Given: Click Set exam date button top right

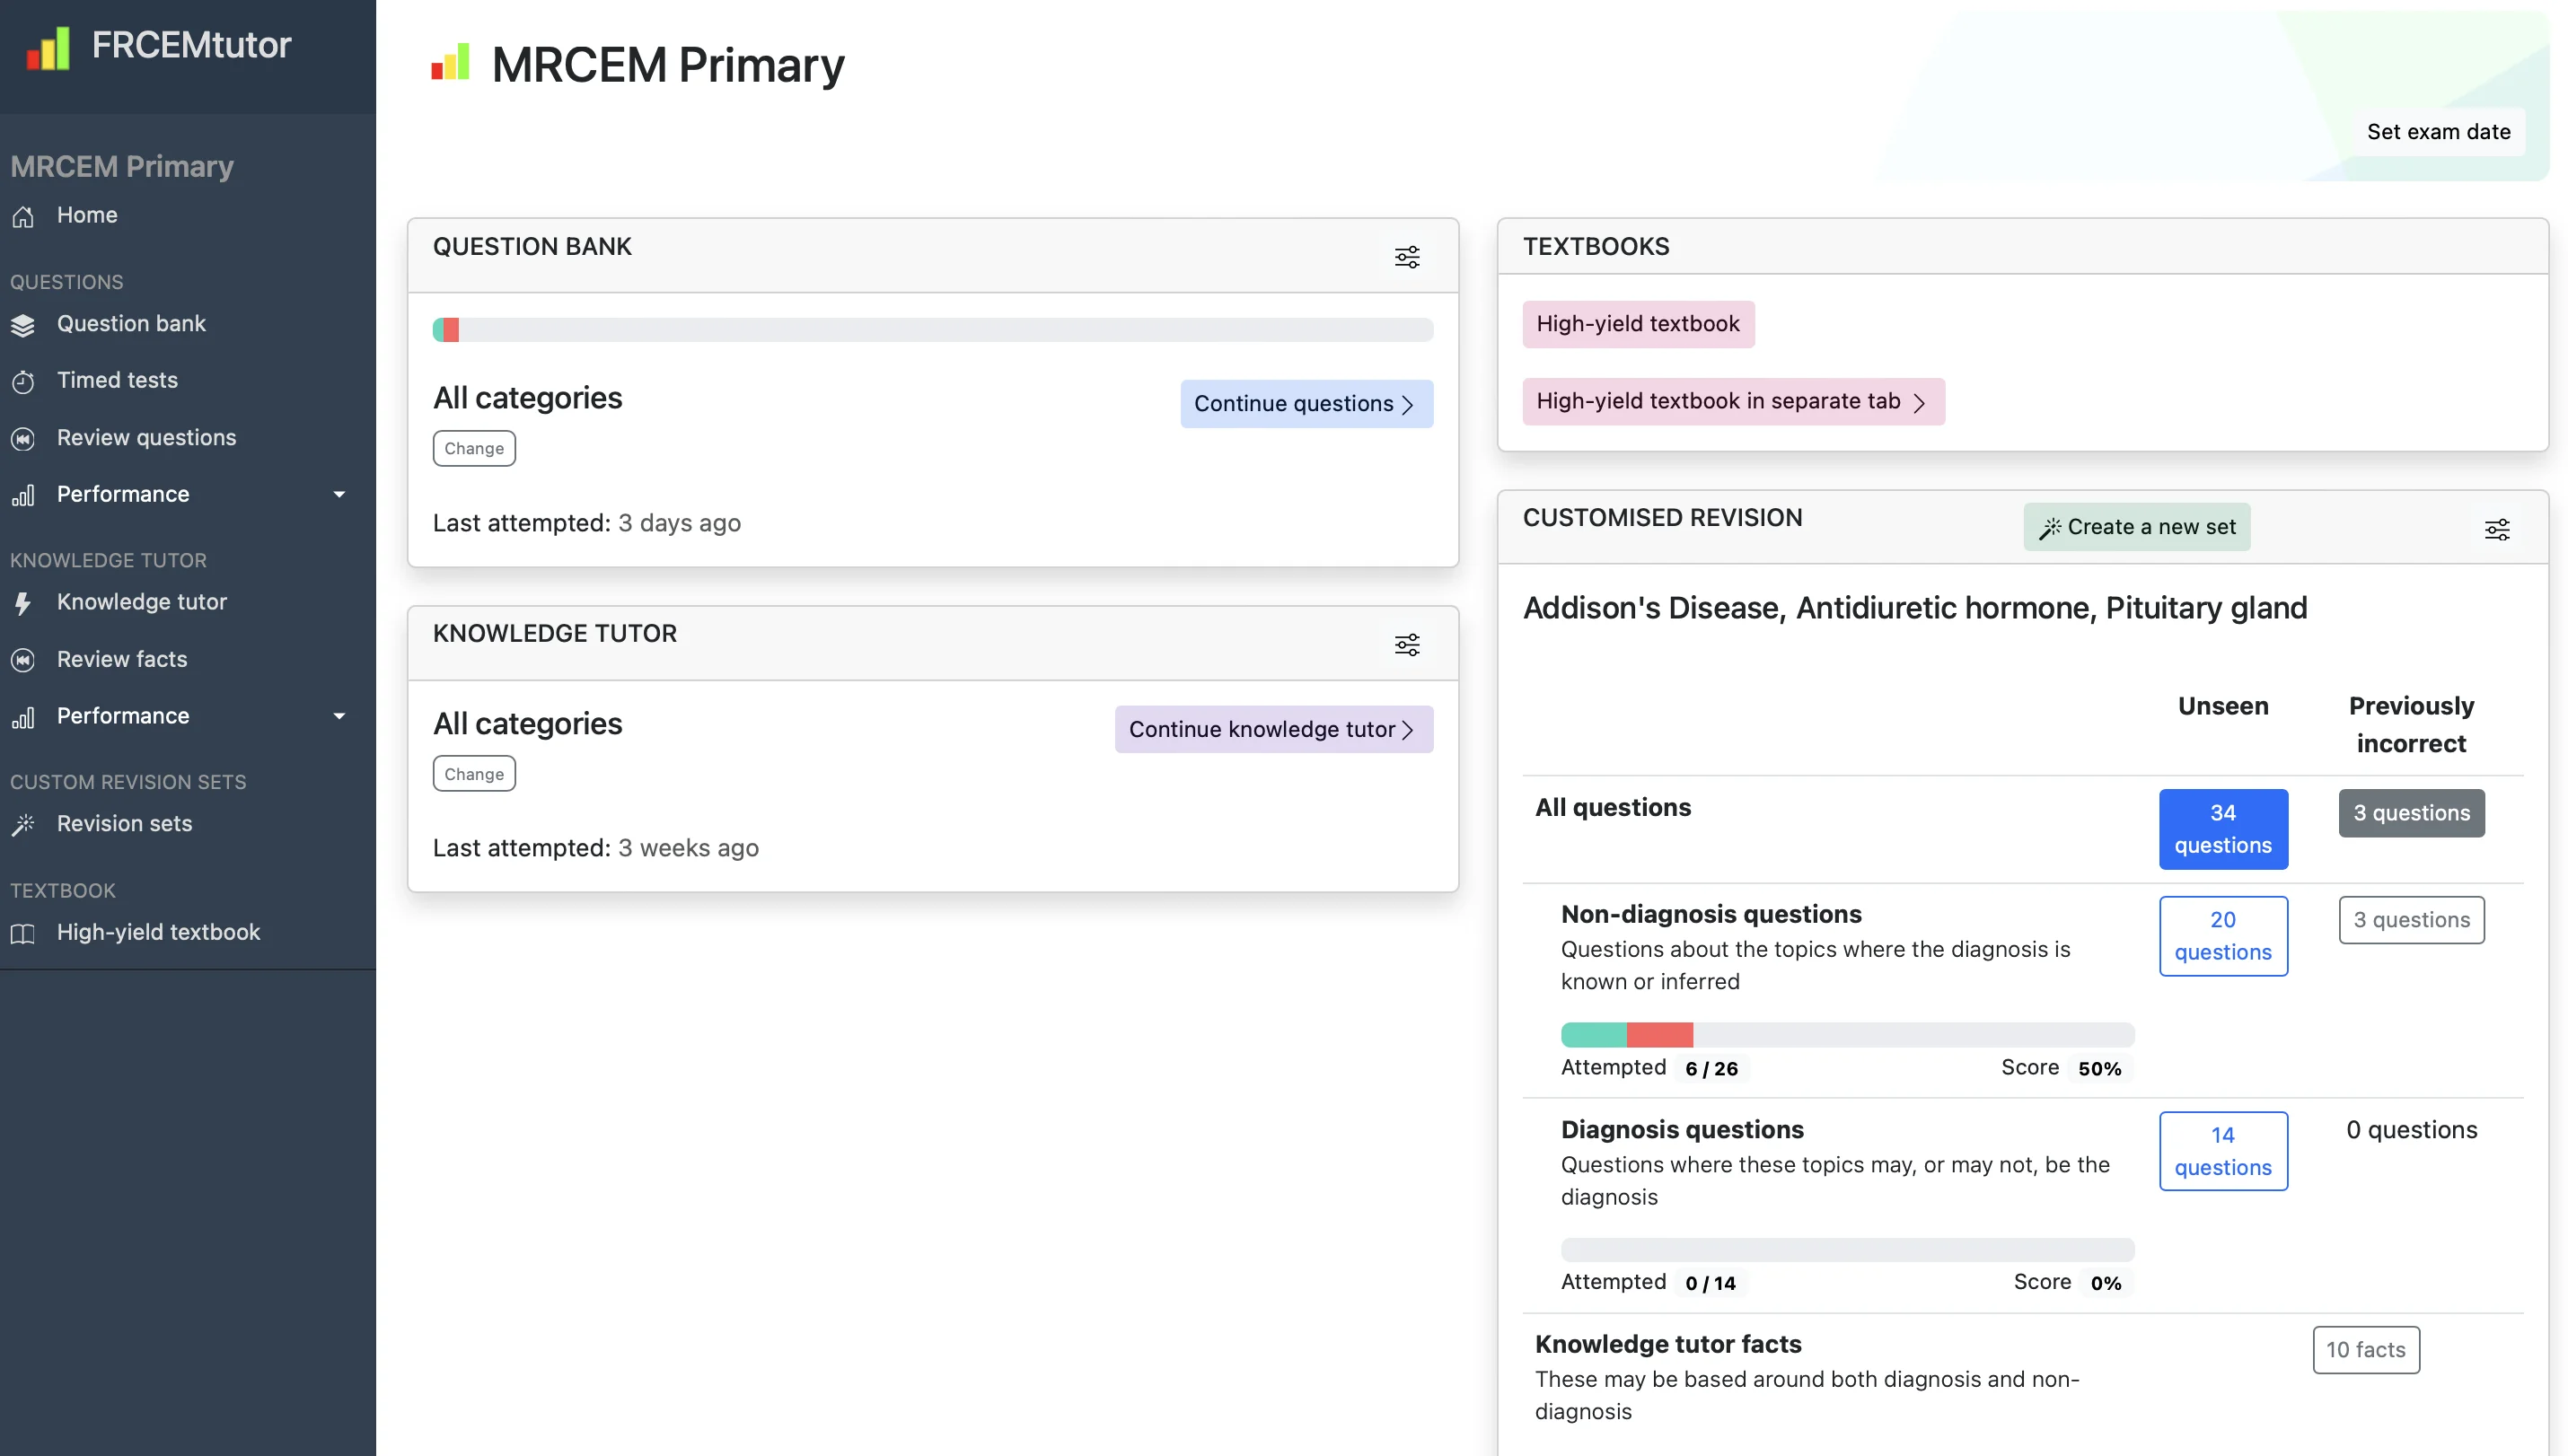Looking at the screenshot, I should tap(2440, 130).
